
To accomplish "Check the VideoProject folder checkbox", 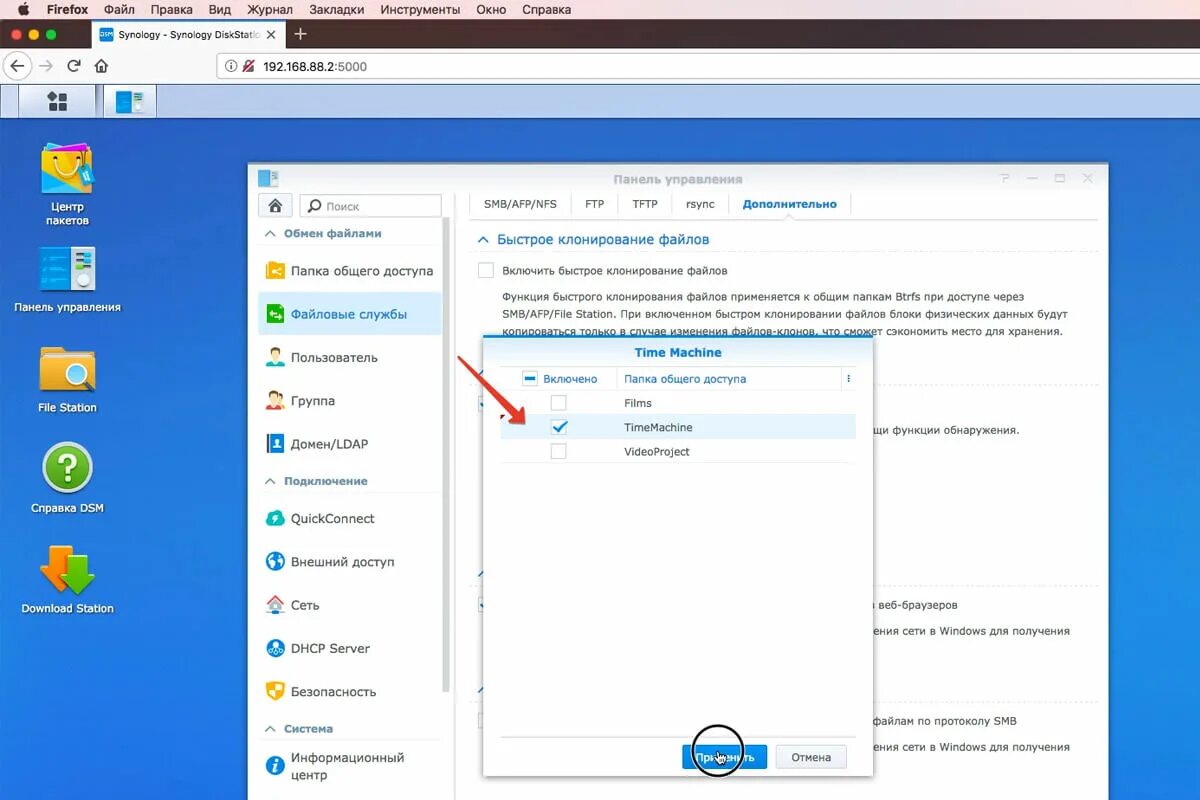I will point(558,451).
